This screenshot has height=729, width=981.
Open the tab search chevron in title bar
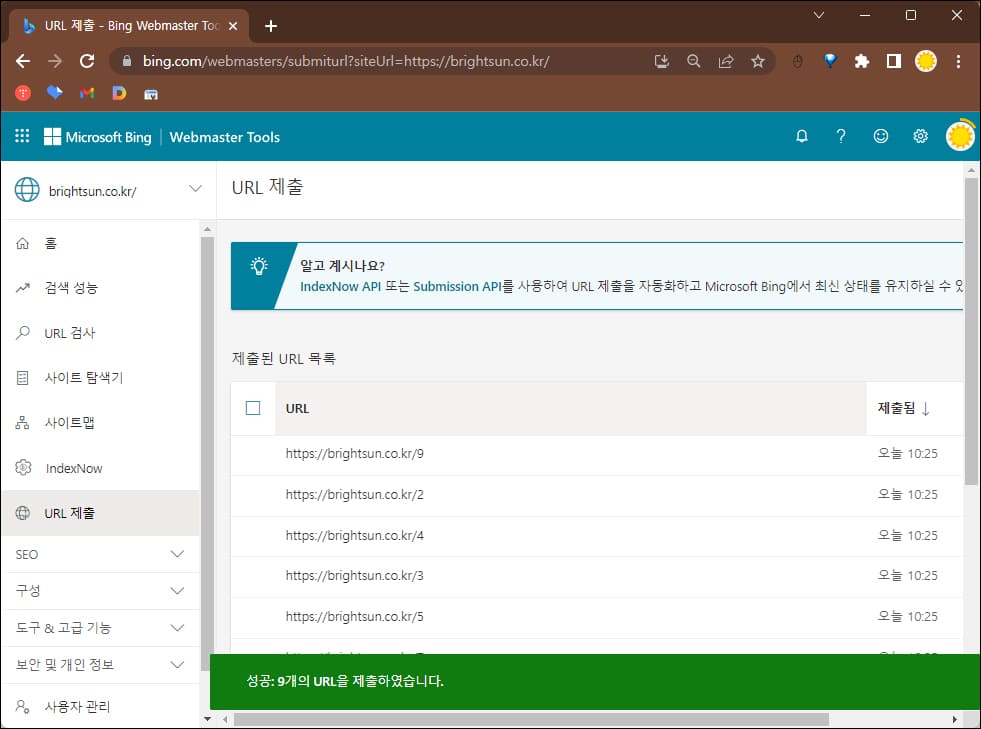(x=818, y=15)
